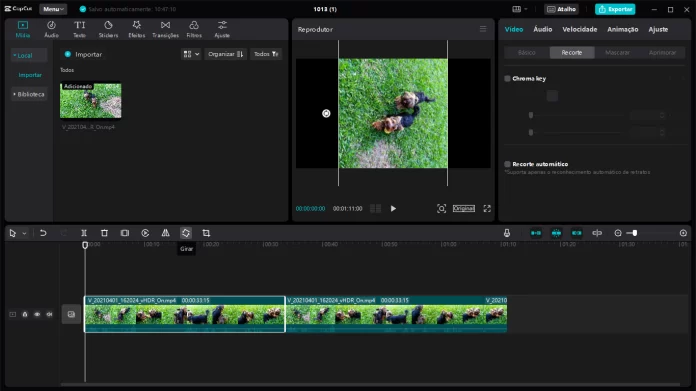Open the Texto tools

(79, 29)
